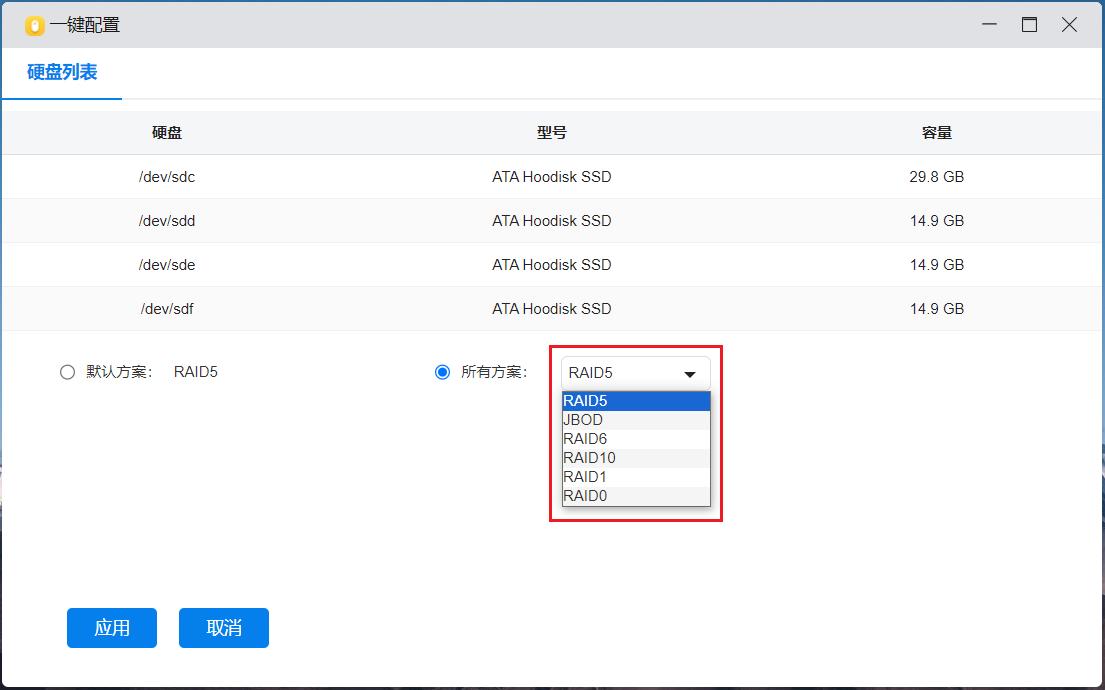Select the 默认方案 RAID5 radio button

pyautogui.click(x=67, y=372)
